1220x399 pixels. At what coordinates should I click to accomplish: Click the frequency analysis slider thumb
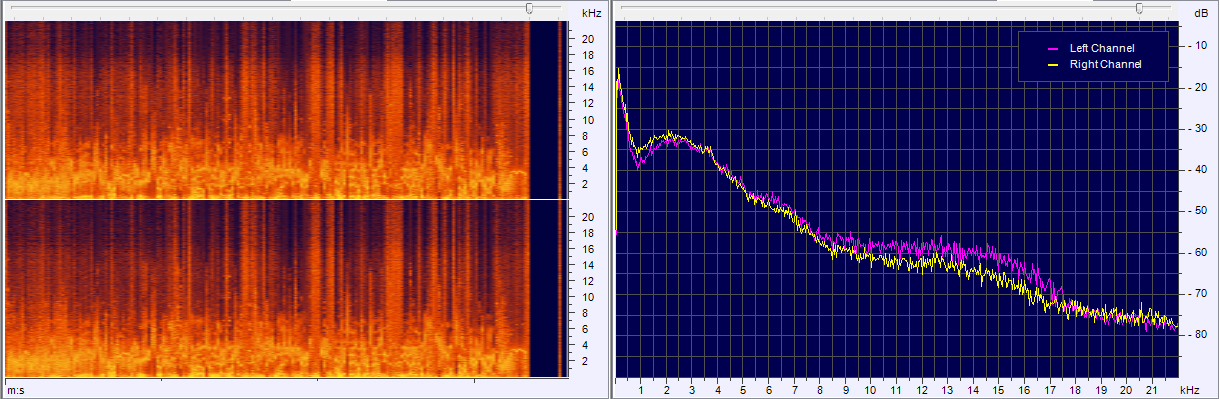pyautogui.click(x=1139, y=8)
